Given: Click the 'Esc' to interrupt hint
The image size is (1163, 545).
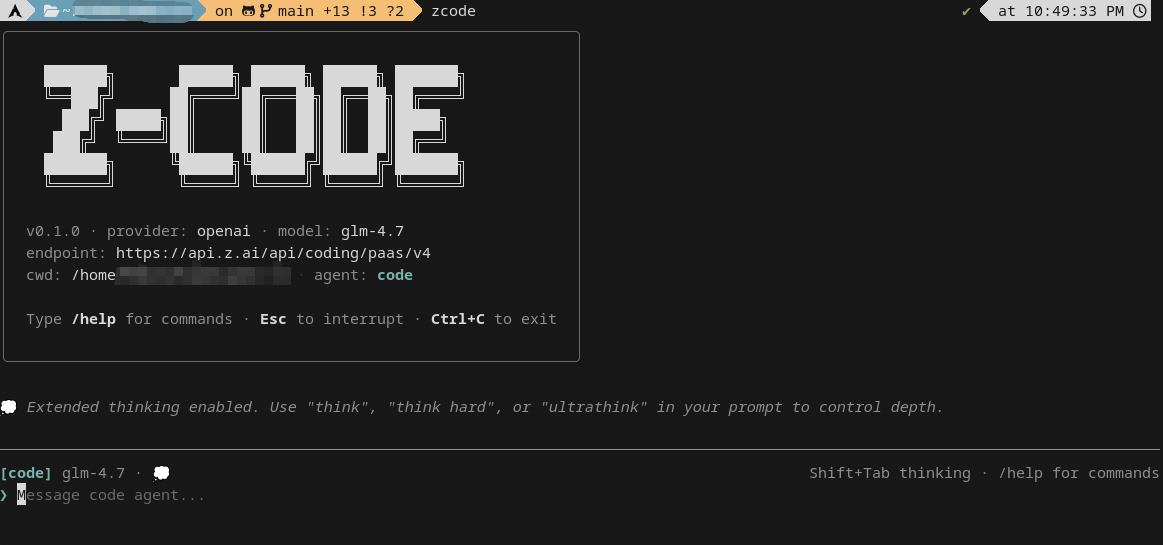Looking at the screenshot, I should (x=273, y=319).
